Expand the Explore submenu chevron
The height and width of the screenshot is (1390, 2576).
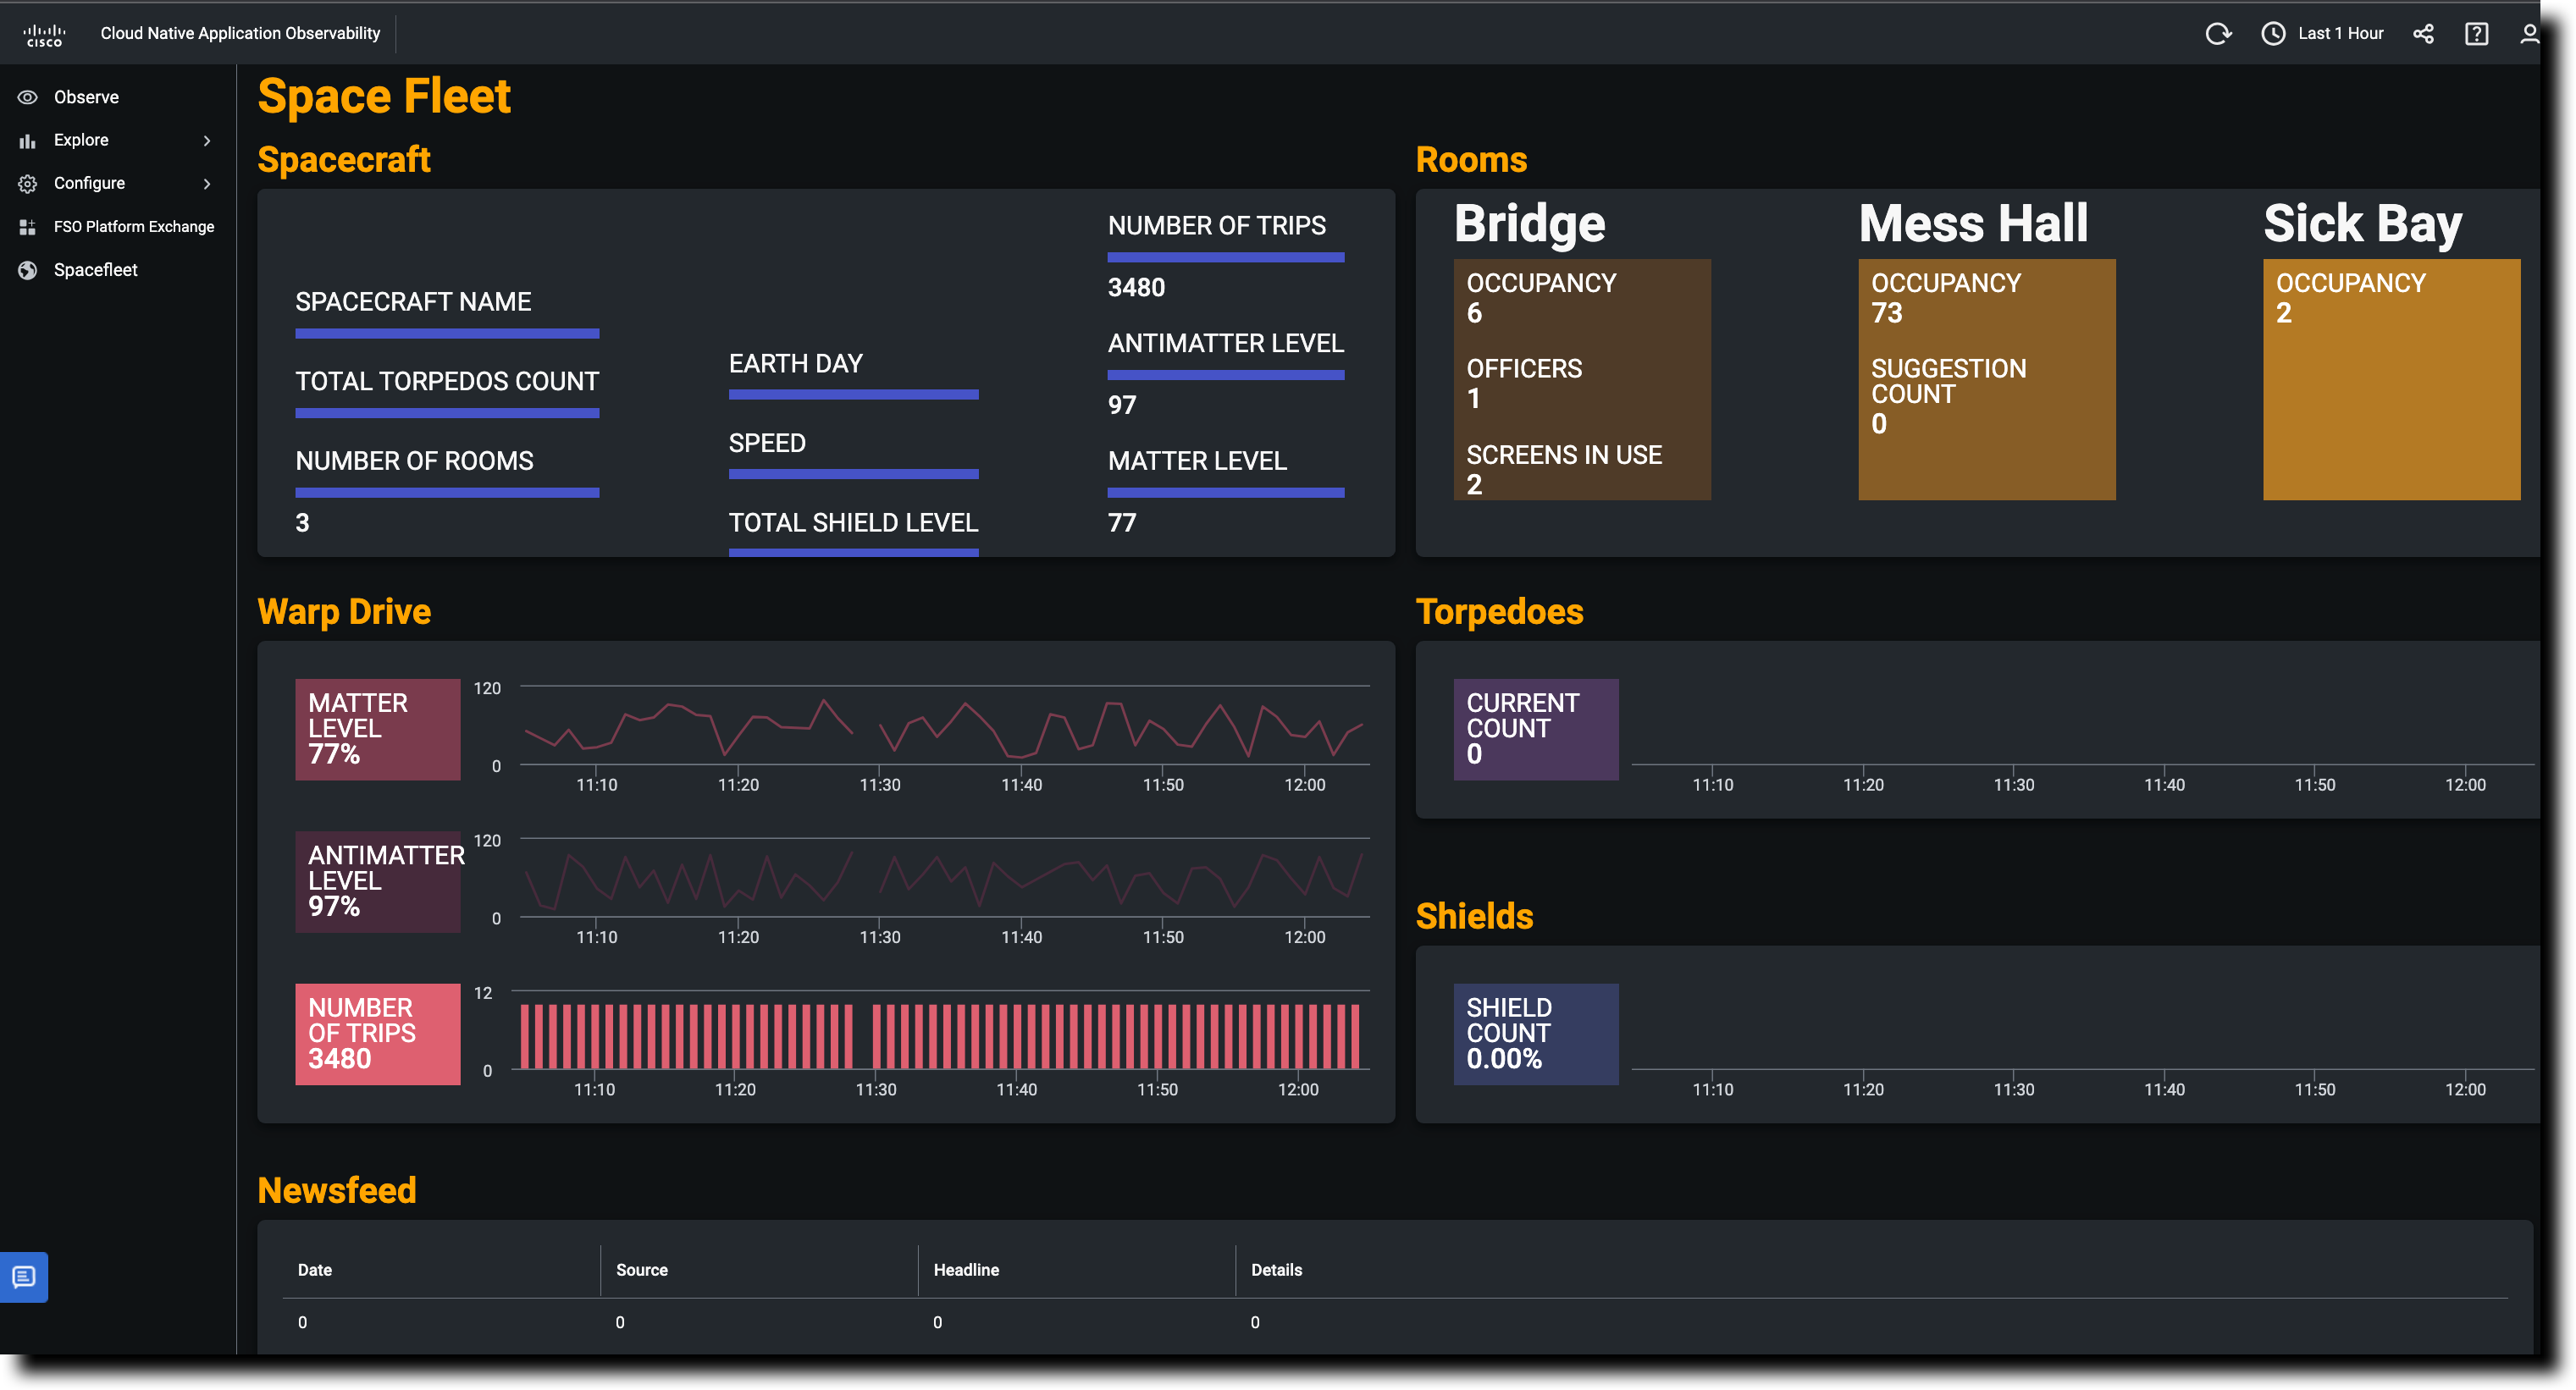click(x=207, y=141)
